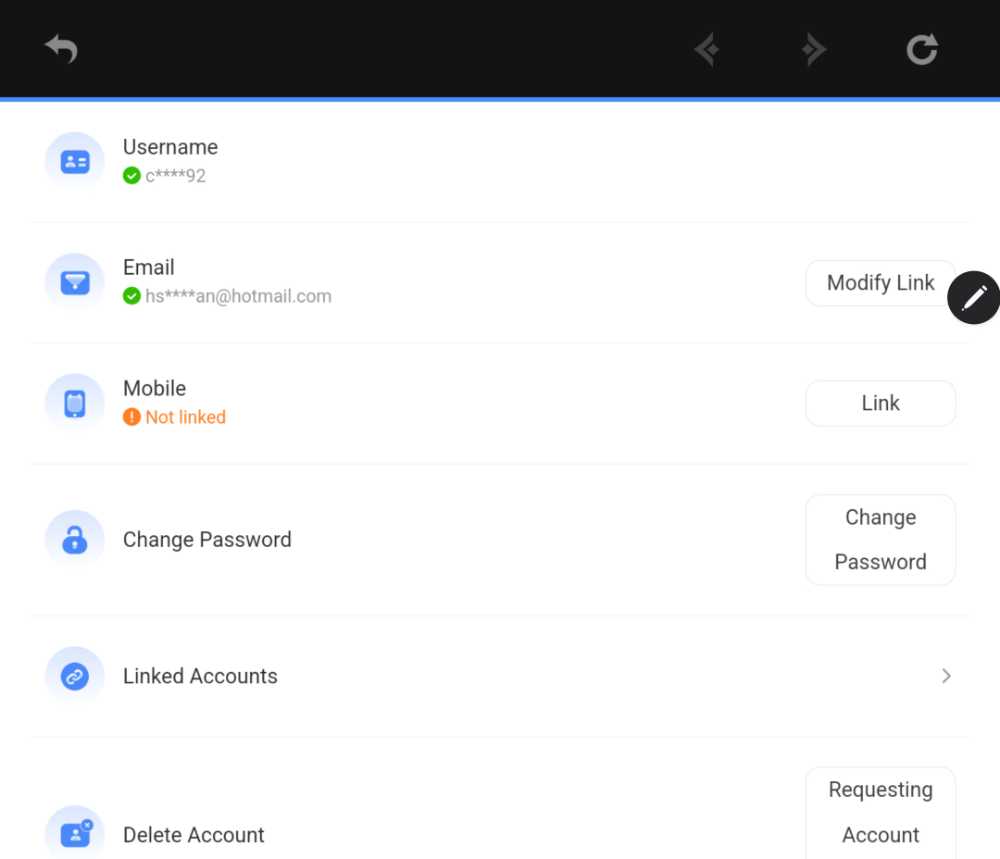Image resolution: width=1000 pixels, height=859 pixels.
Task: Select the Change Password lock icon
Action: click(75, 540)
